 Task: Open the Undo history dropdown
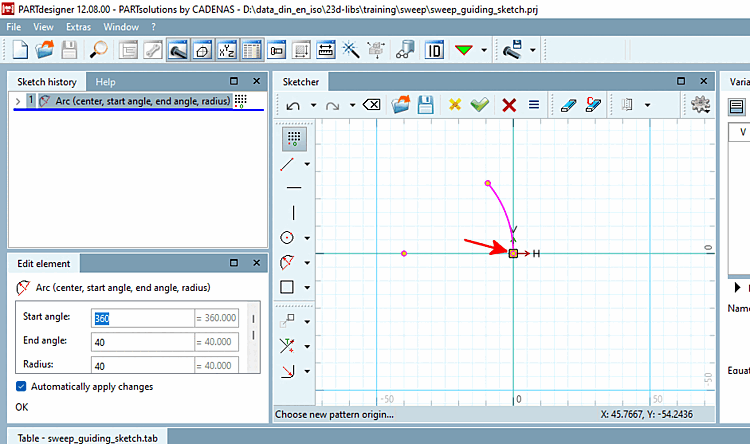[313, 105]
